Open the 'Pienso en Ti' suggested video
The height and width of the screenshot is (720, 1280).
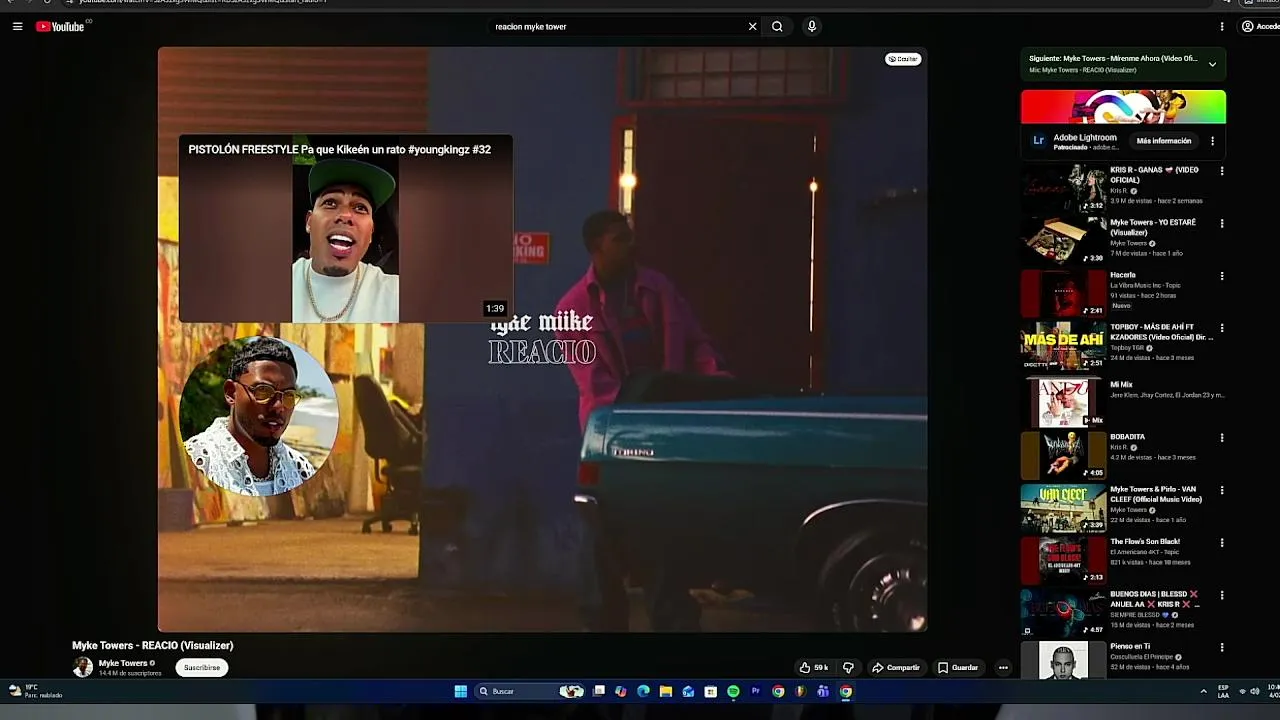point(1063,660)
